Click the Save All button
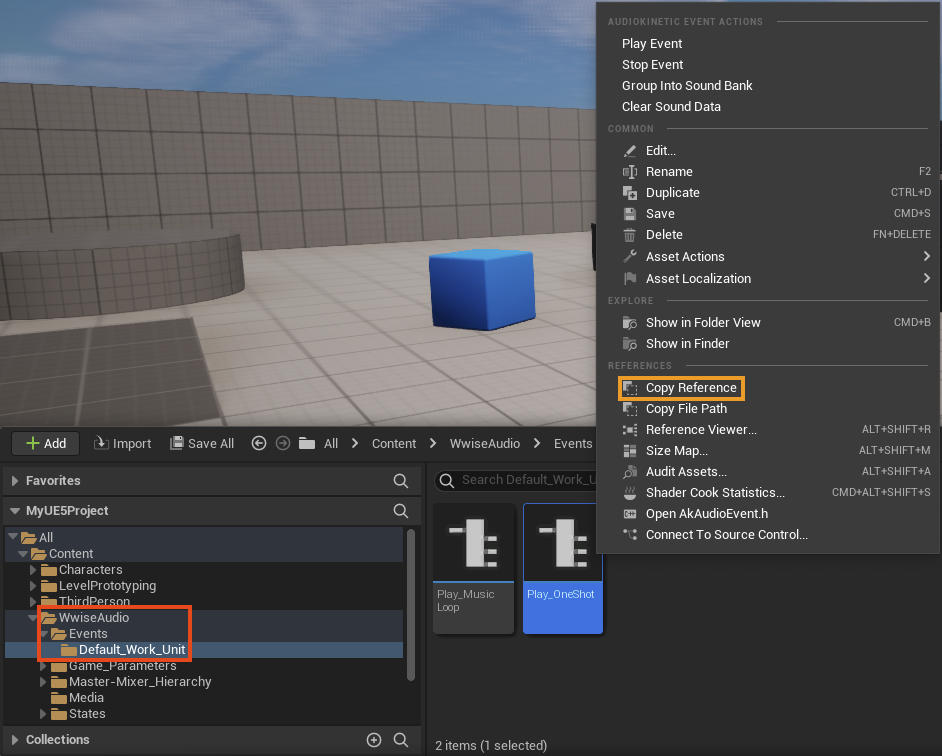942x756 pixels. (x=202, y=444)
